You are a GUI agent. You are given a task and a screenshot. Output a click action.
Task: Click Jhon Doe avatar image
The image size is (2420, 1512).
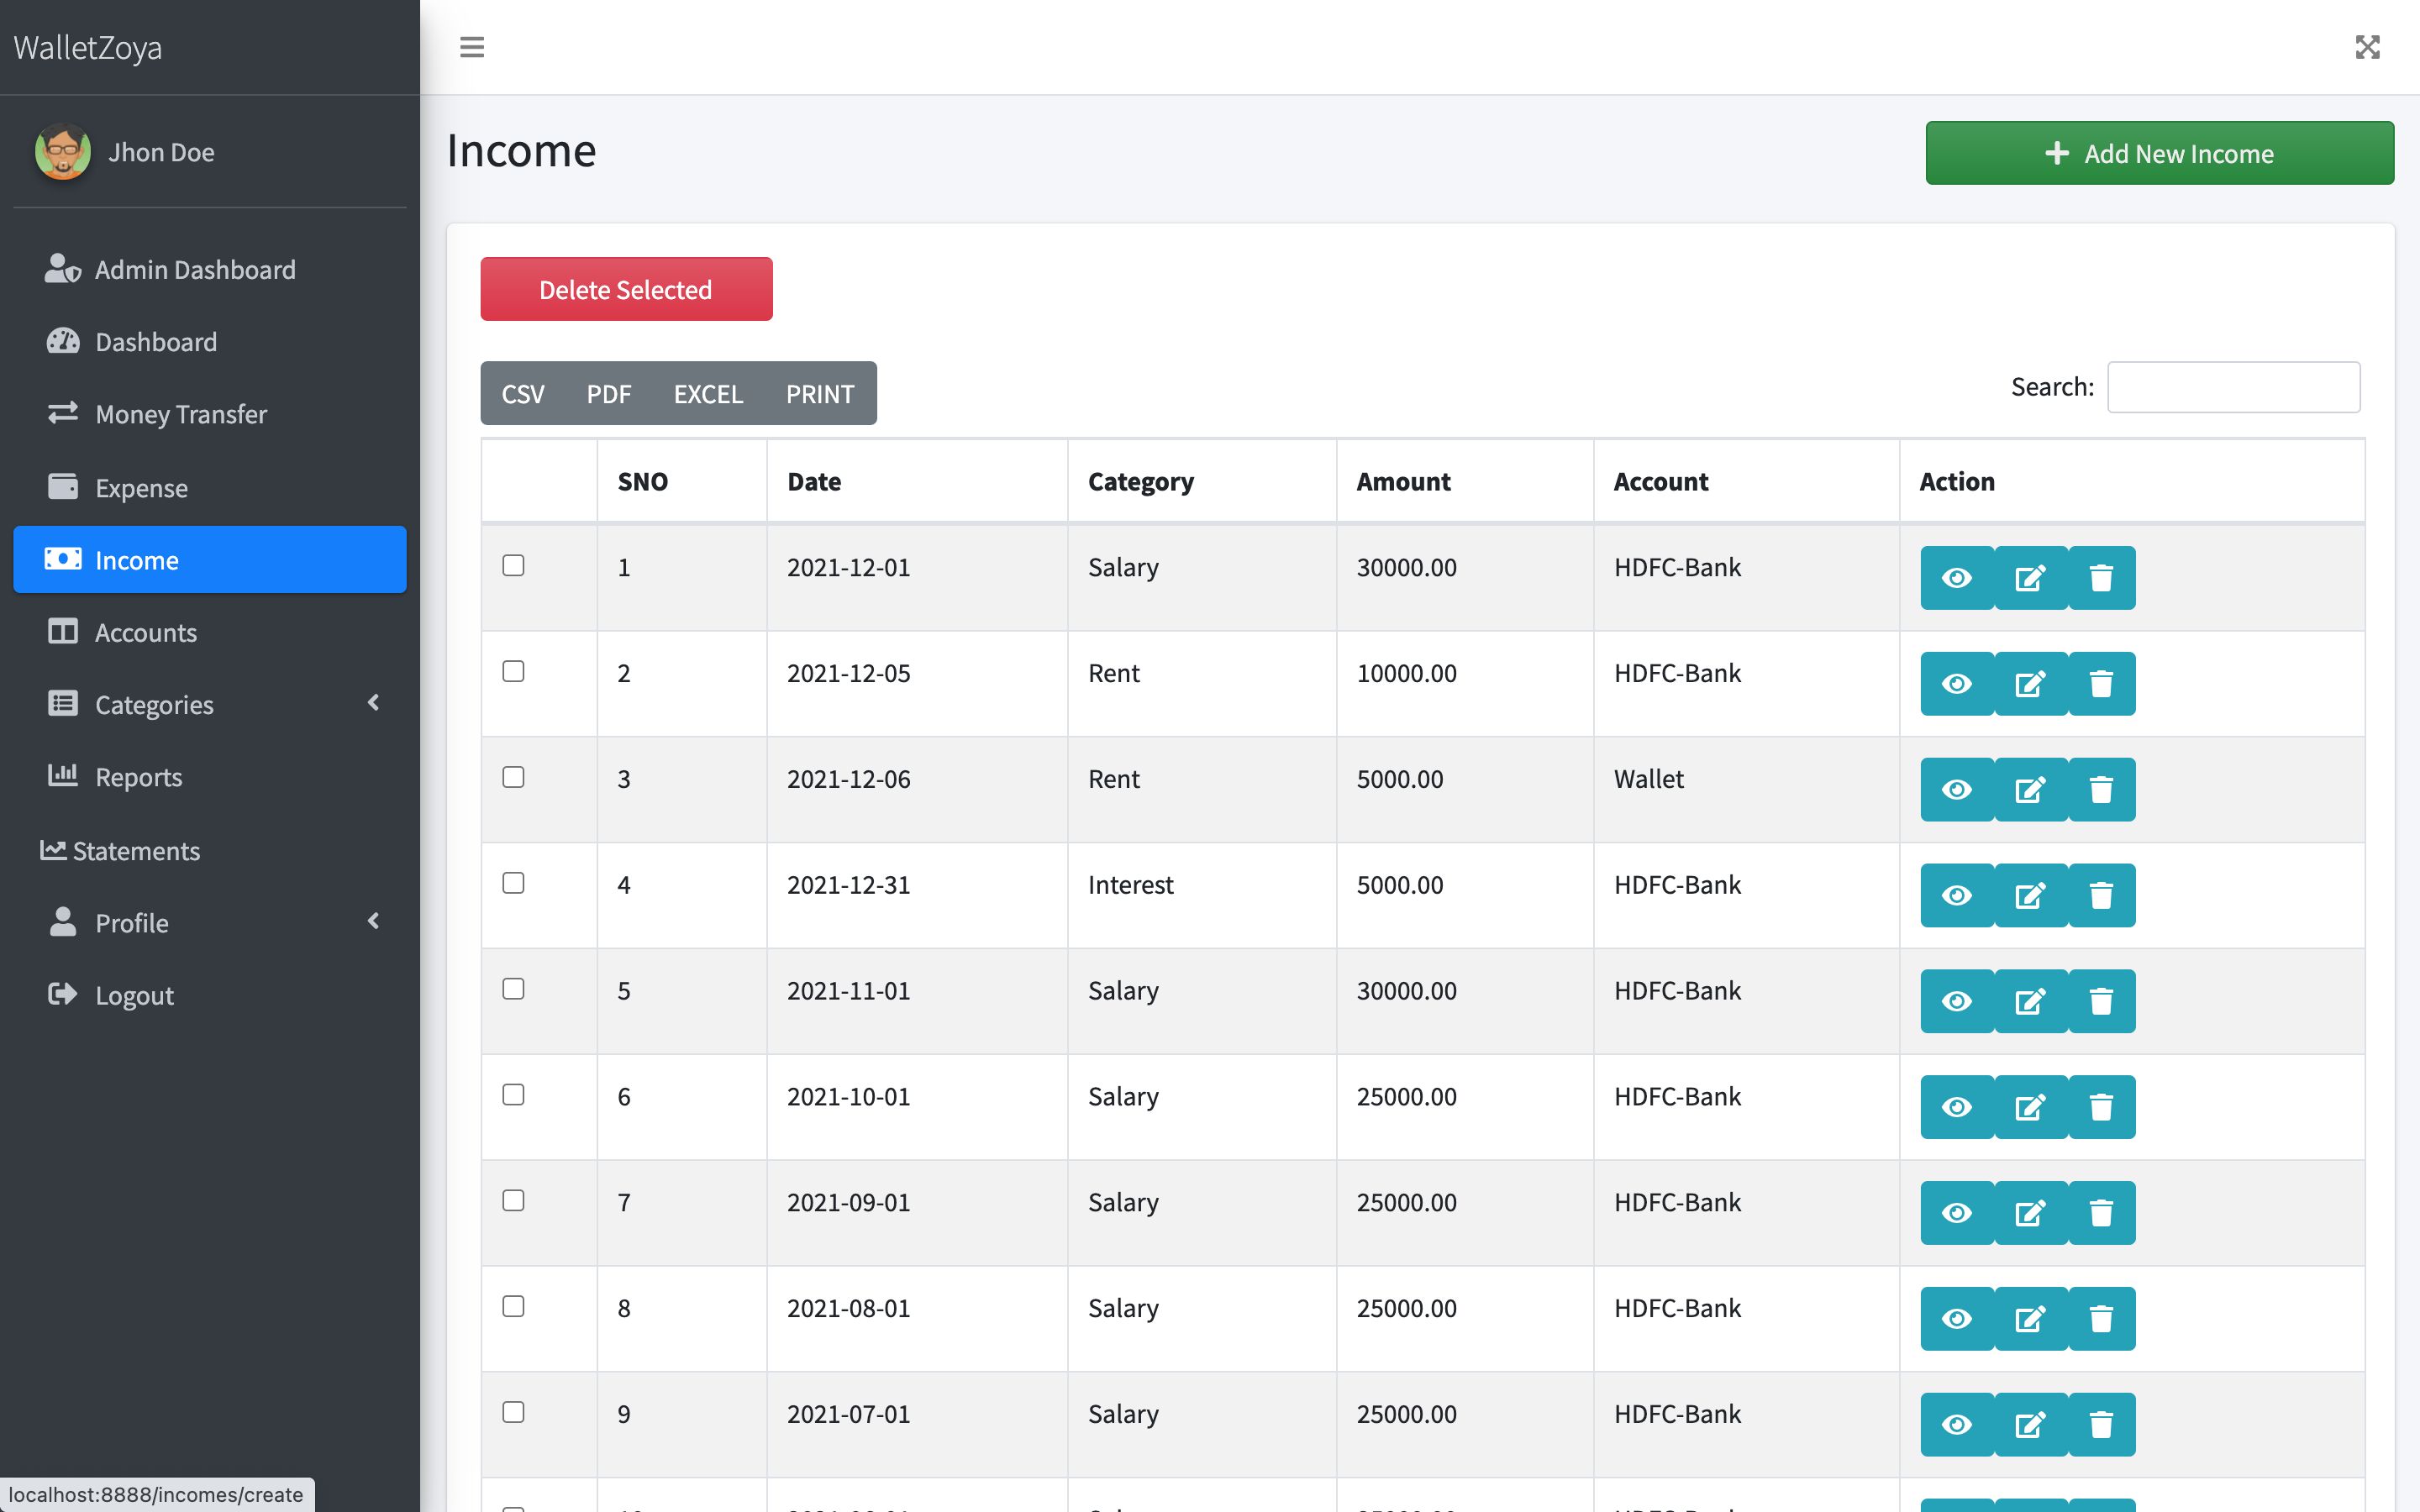click(62, 152)
